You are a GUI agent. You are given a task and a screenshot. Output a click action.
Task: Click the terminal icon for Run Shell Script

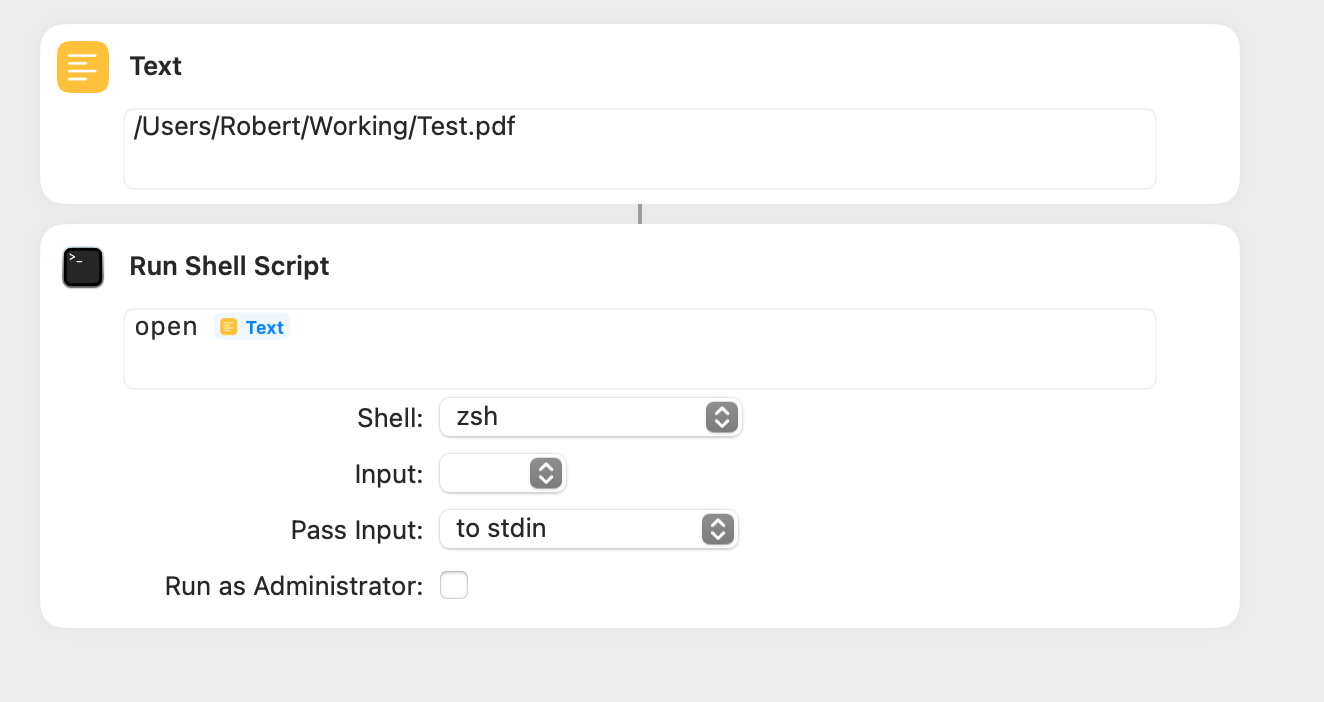(83, 267)
